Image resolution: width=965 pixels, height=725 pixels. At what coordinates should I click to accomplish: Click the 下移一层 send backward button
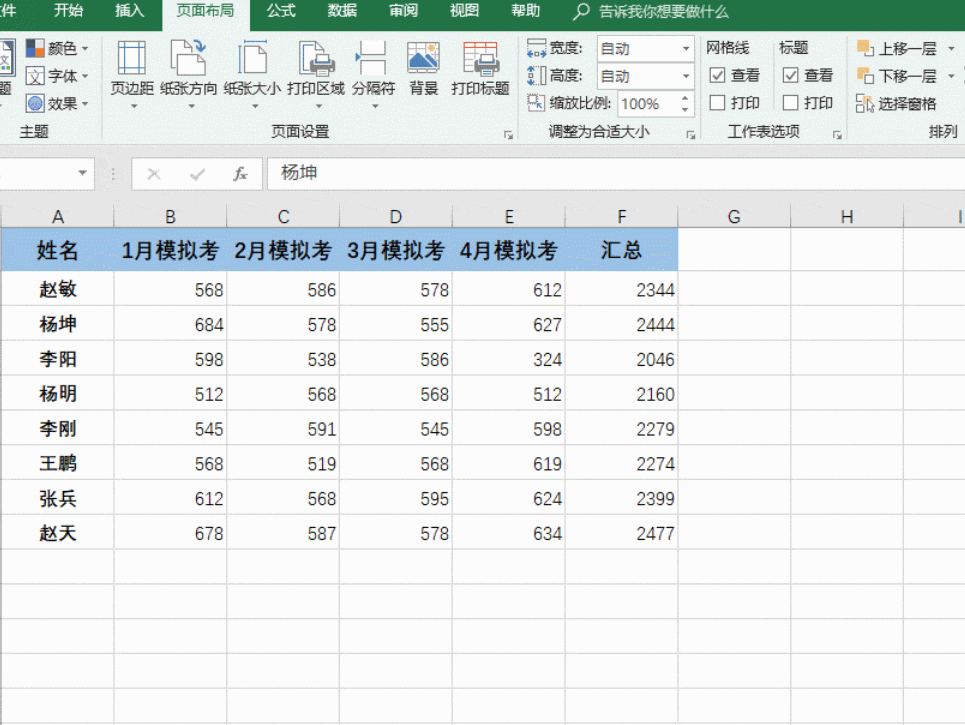point(897,76)
